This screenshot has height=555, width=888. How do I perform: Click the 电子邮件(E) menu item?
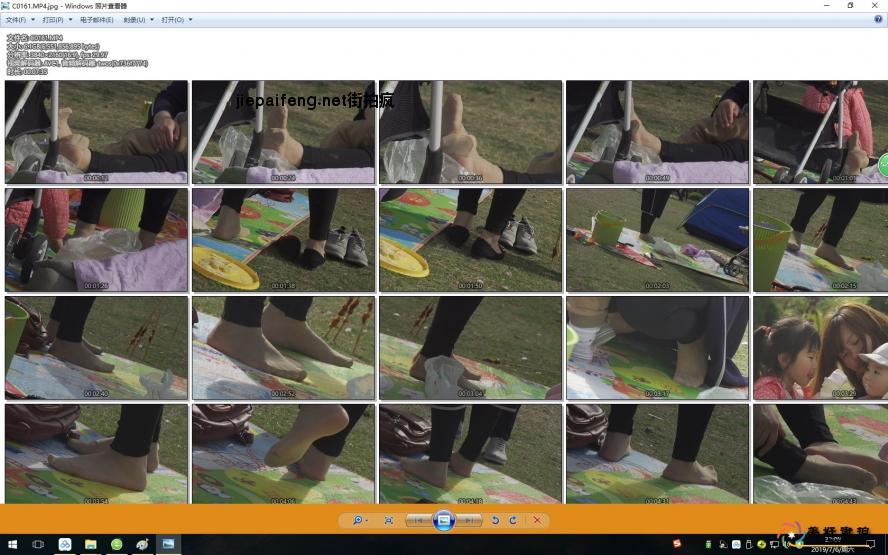point(96,19)
